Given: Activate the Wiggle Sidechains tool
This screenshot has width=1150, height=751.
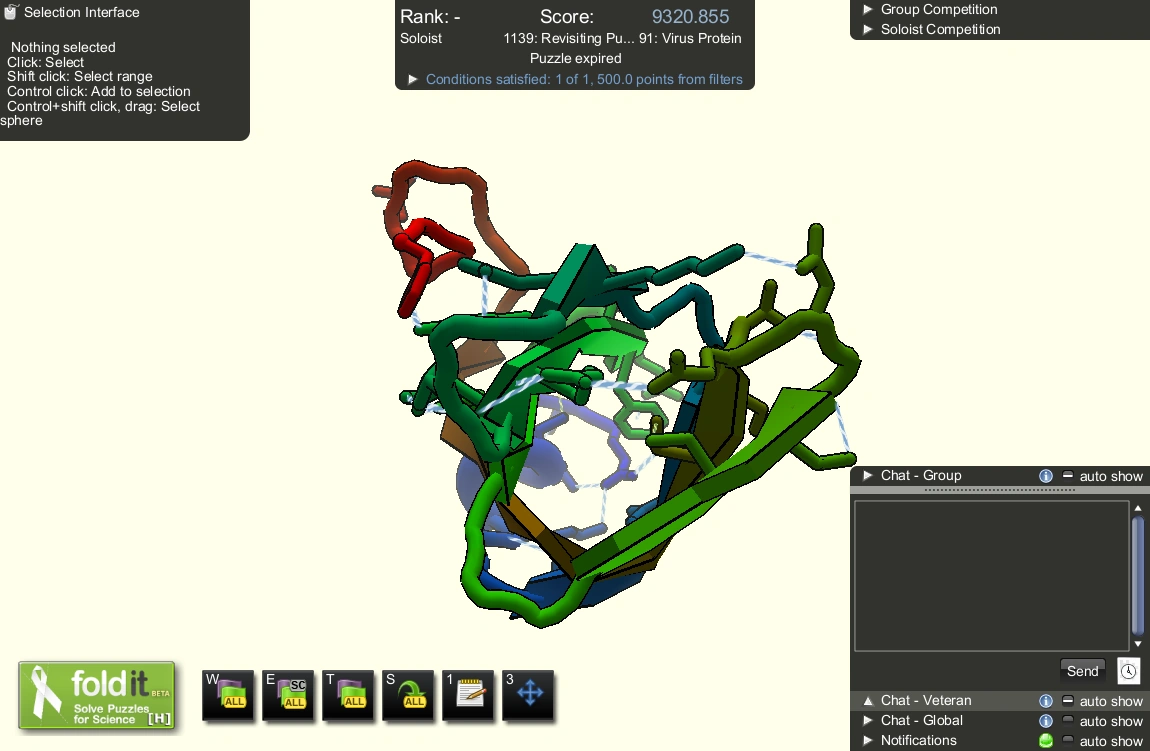Looking at the screenshot, I should [x=288, y=695].
